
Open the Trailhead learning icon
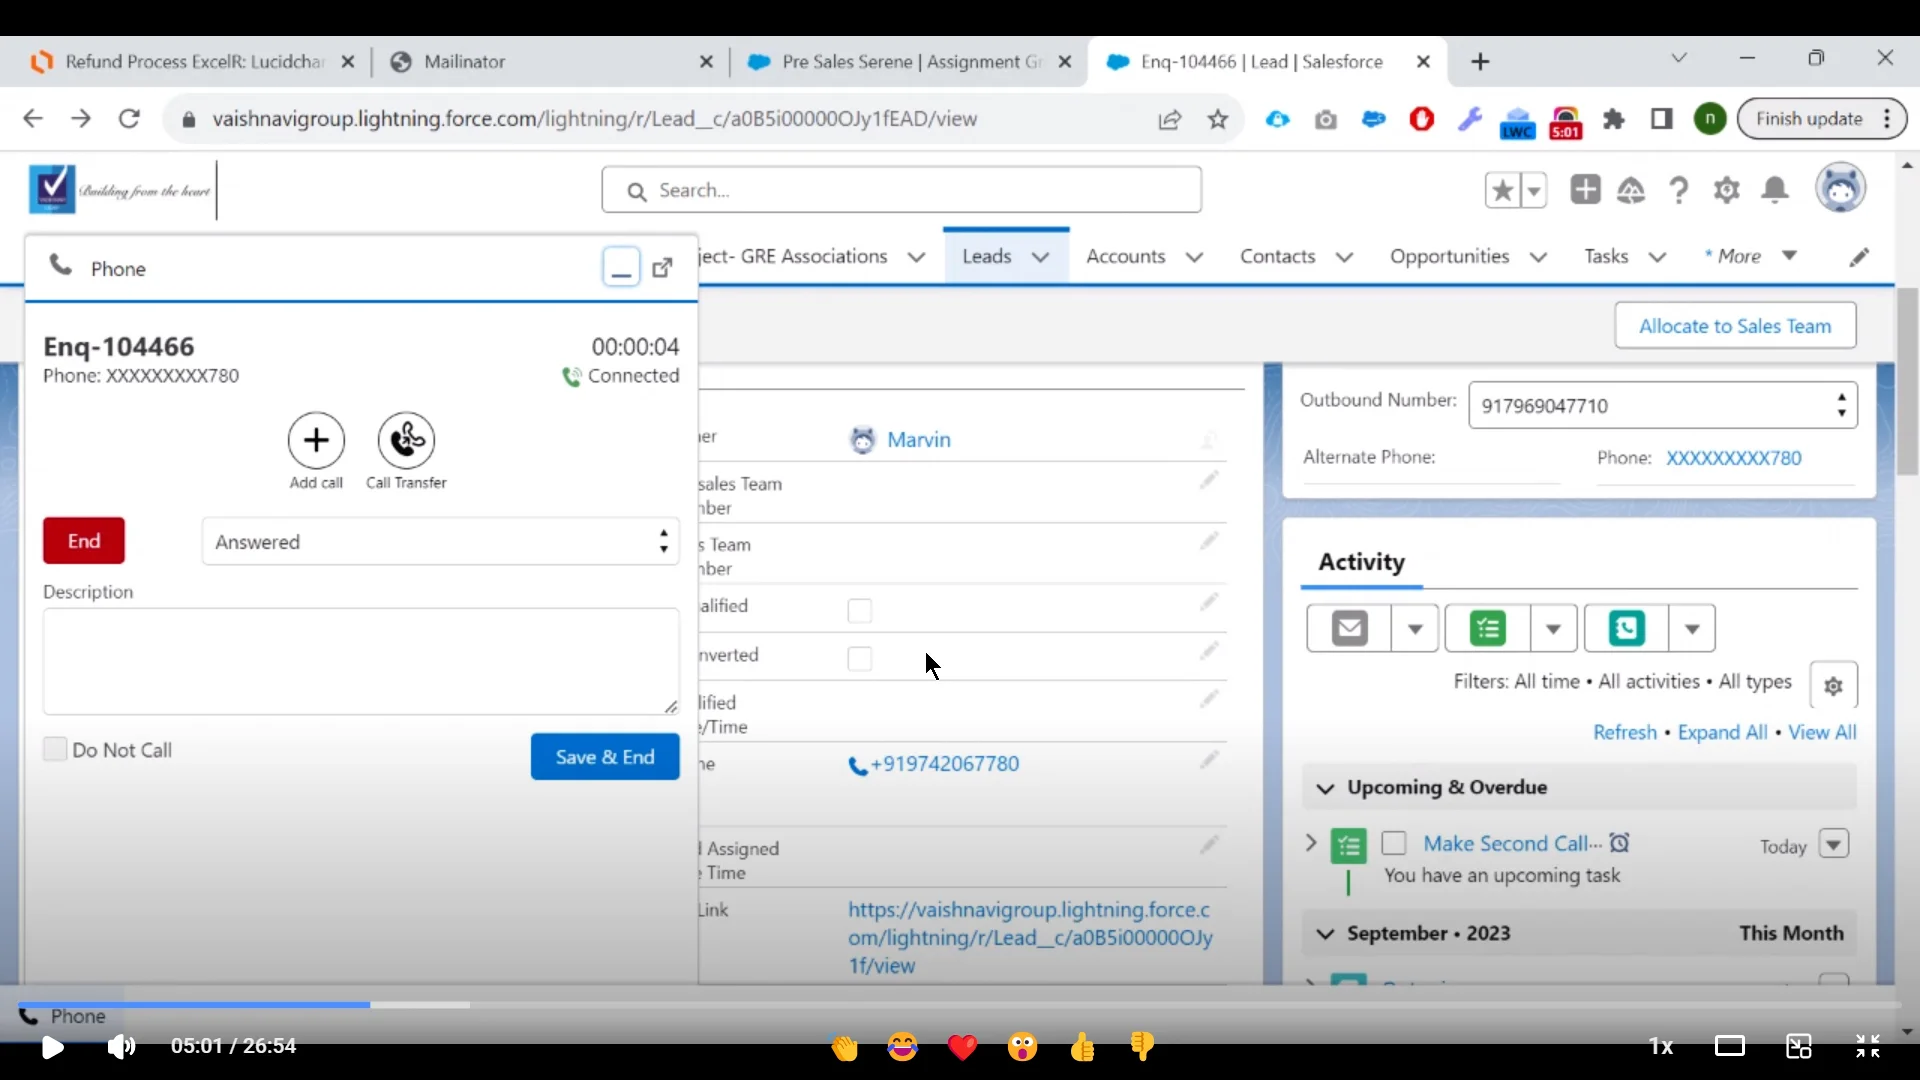click(x=1631, y=190)
